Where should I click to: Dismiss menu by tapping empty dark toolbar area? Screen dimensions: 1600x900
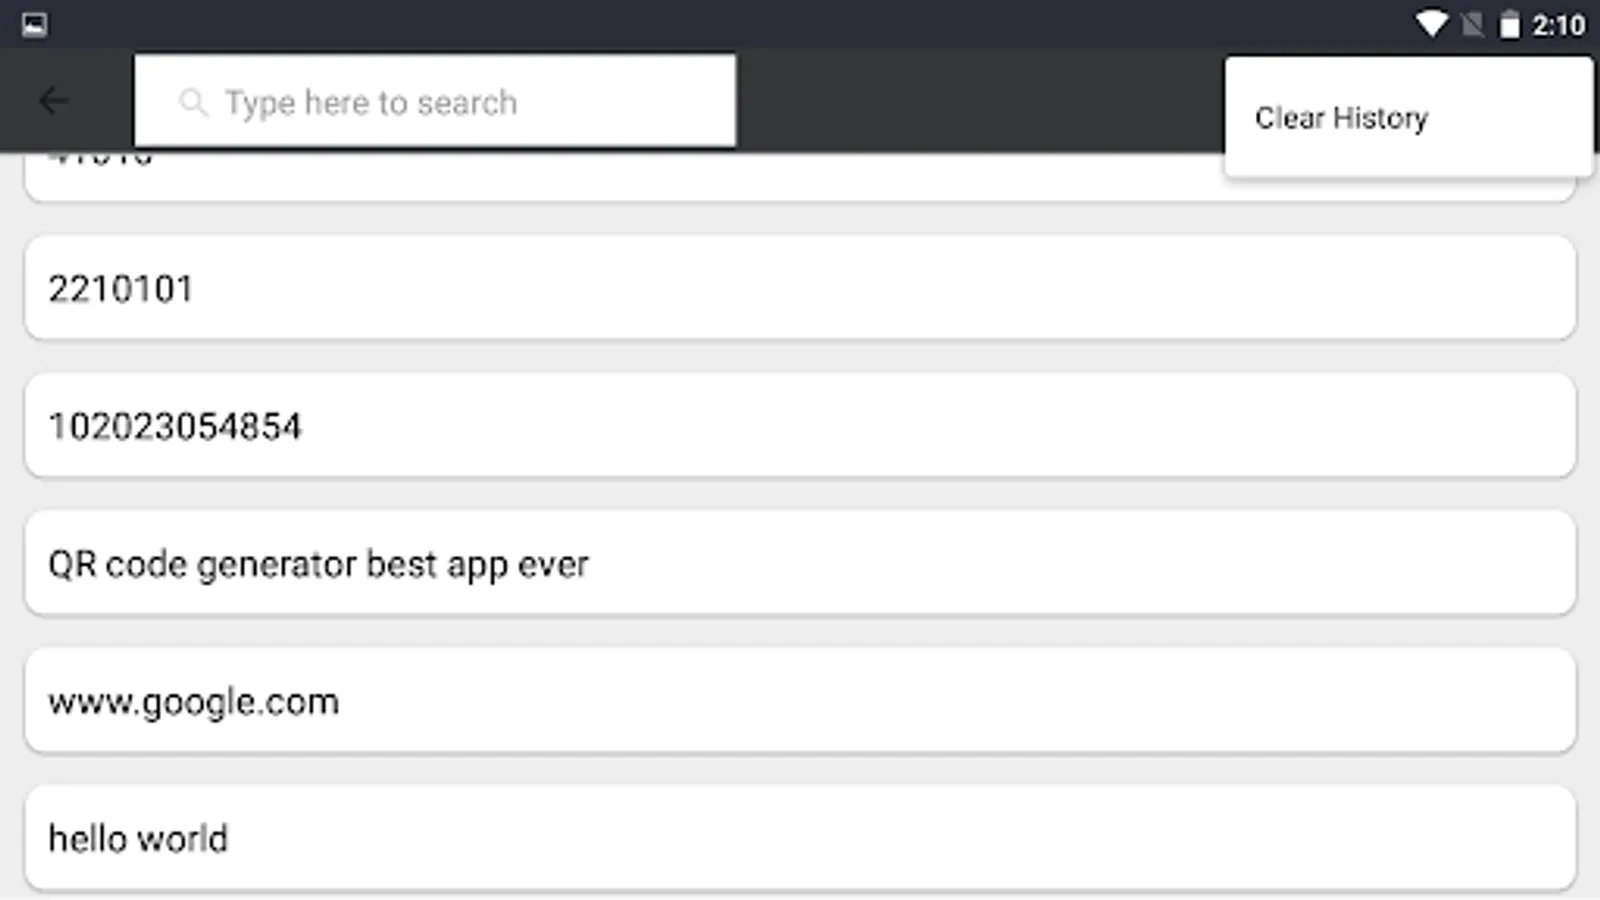pos(980,101)
